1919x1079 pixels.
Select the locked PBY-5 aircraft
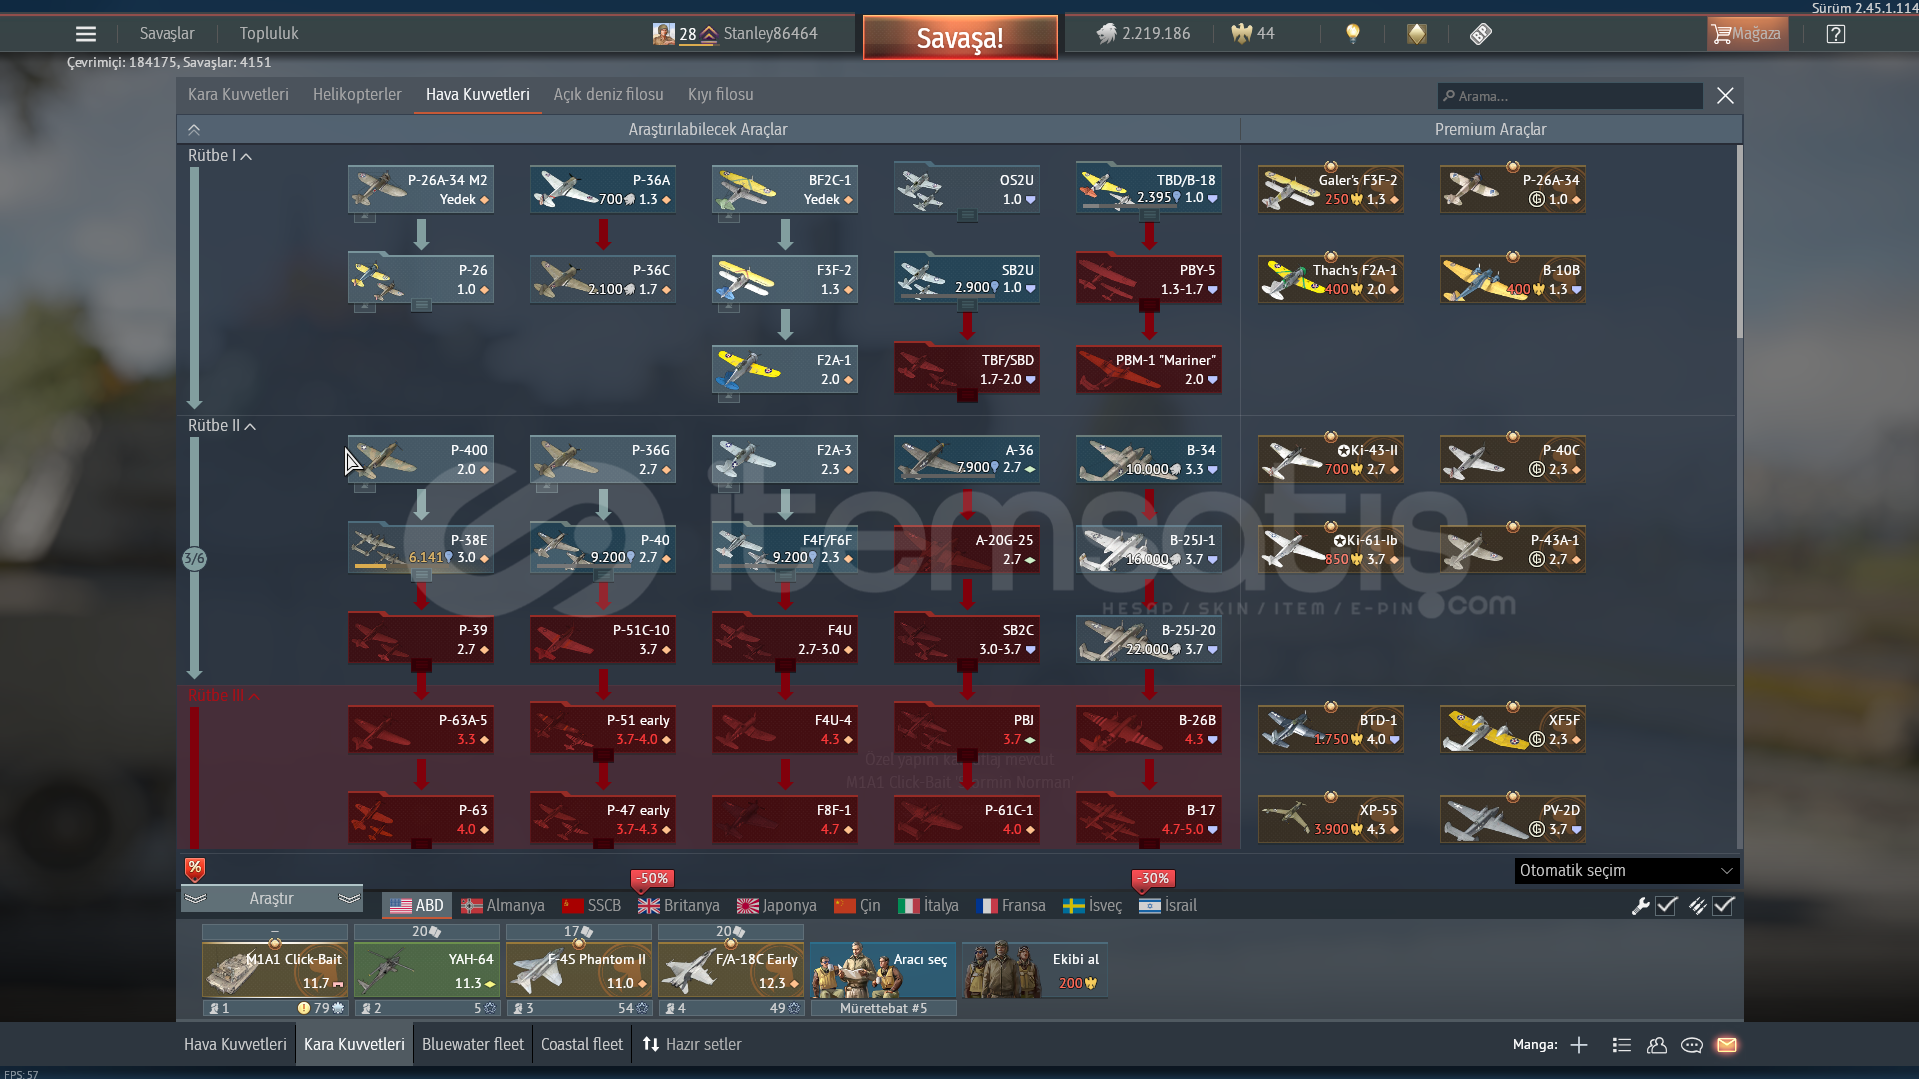(1149, 279)
